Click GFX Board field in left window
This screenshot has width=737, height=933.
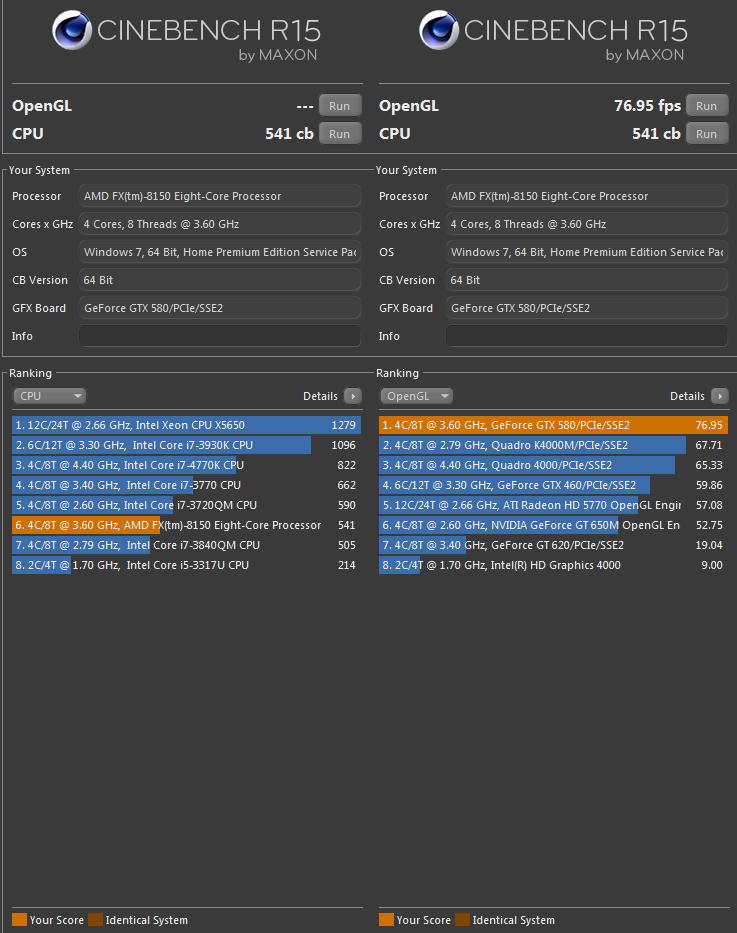pyautogui.click(x=219, y=308)
